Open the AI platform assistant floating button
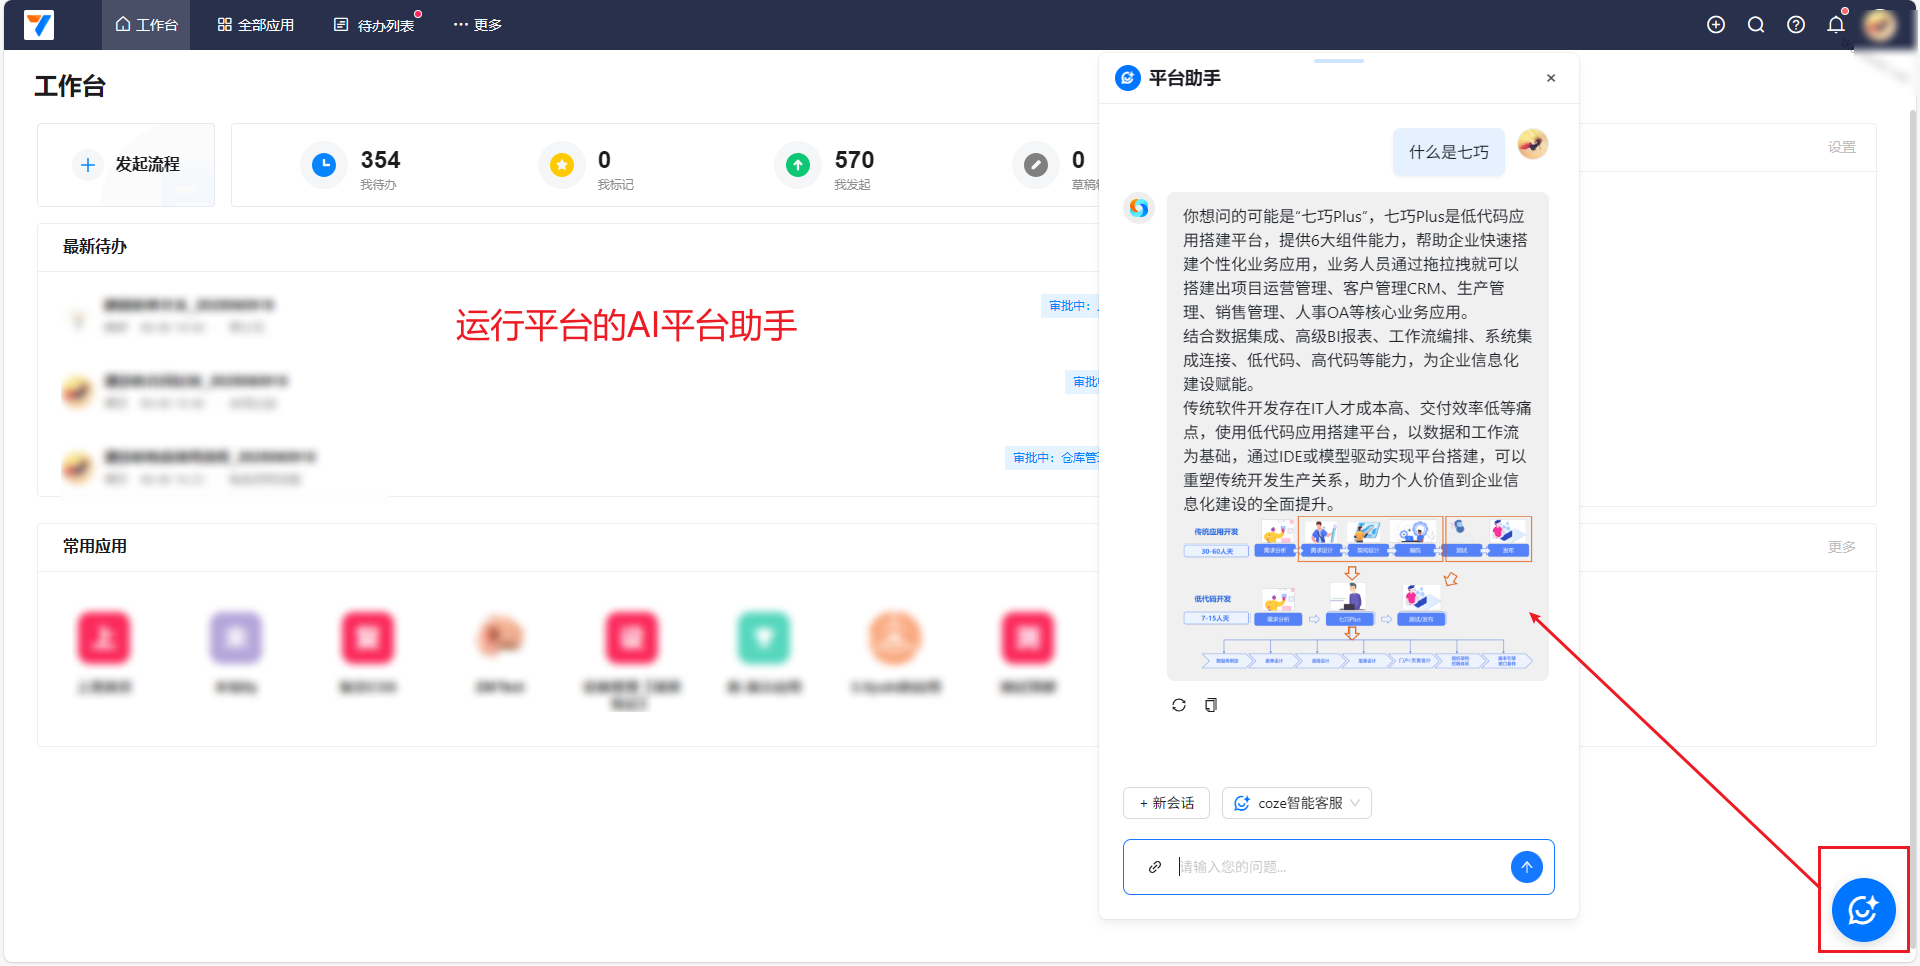Image resolution: width=1920 pixels, height=966 pixels. tap(1863, 910)
